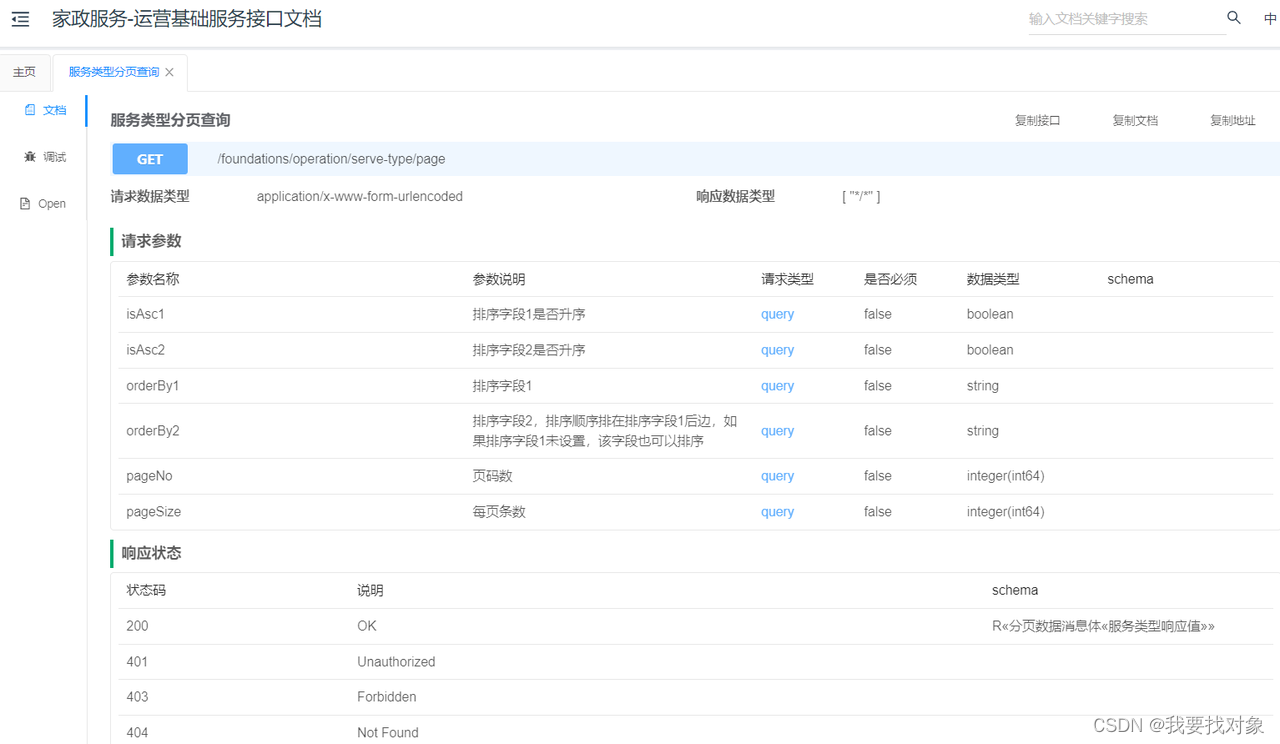Click schema R«分页数据消息体«服务类型响应值»»
This screenshot has width=1280, height=744.
click(1103, 626)
